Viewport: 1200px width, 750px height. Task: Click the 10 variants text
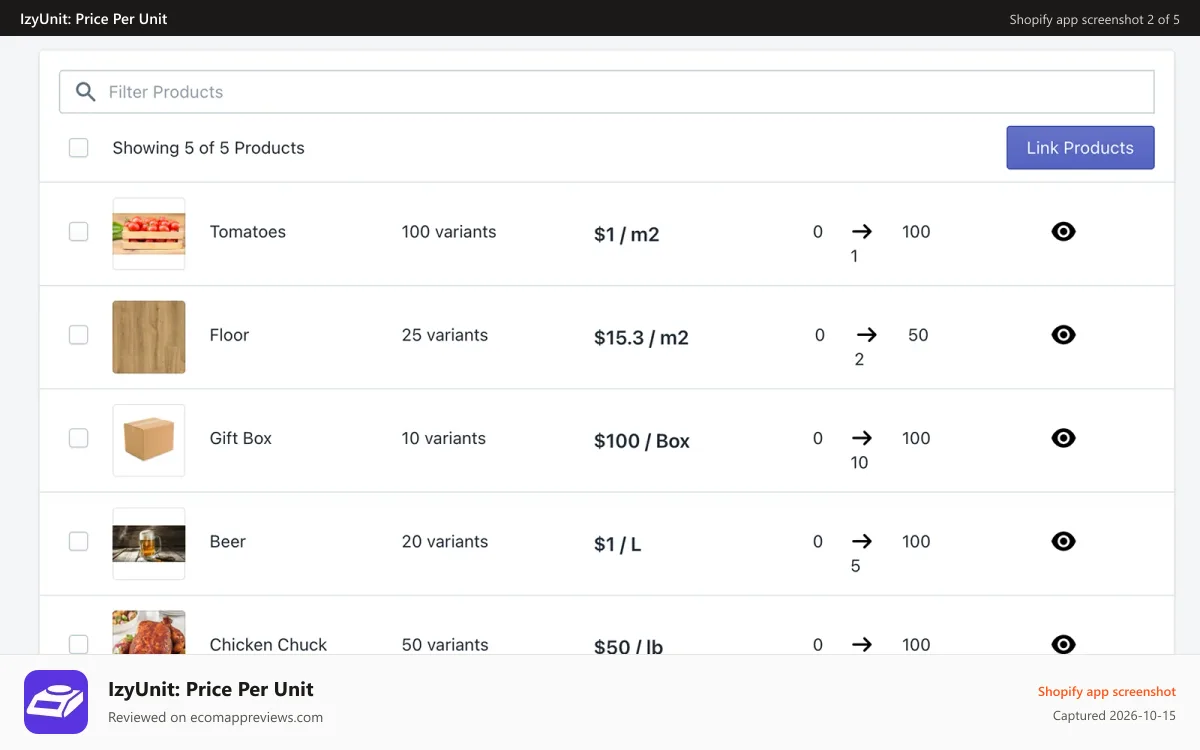(444, 438)
